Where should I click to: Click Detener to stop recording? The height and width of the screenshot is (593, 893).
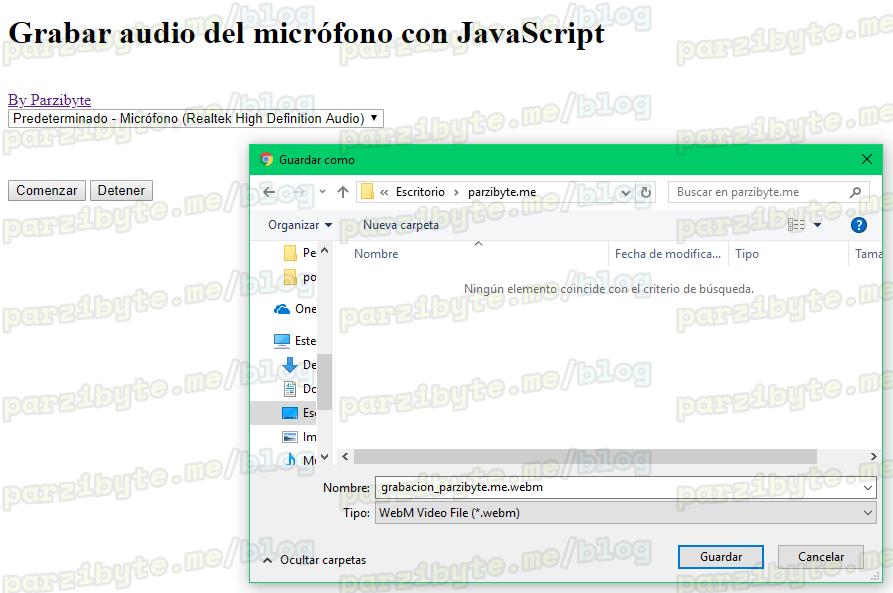tap(121, 190)
